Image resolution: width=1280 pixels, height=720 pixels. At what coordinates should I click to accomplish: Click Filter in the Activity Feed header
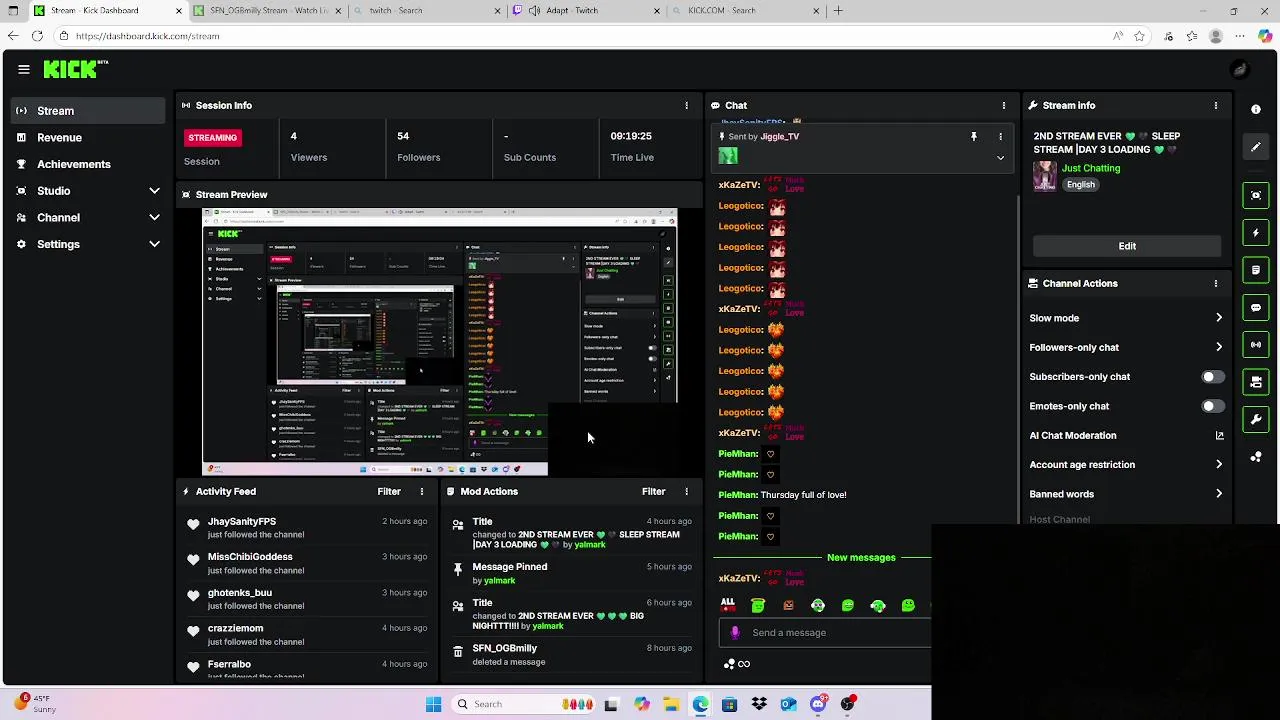(x=389, y=491)
